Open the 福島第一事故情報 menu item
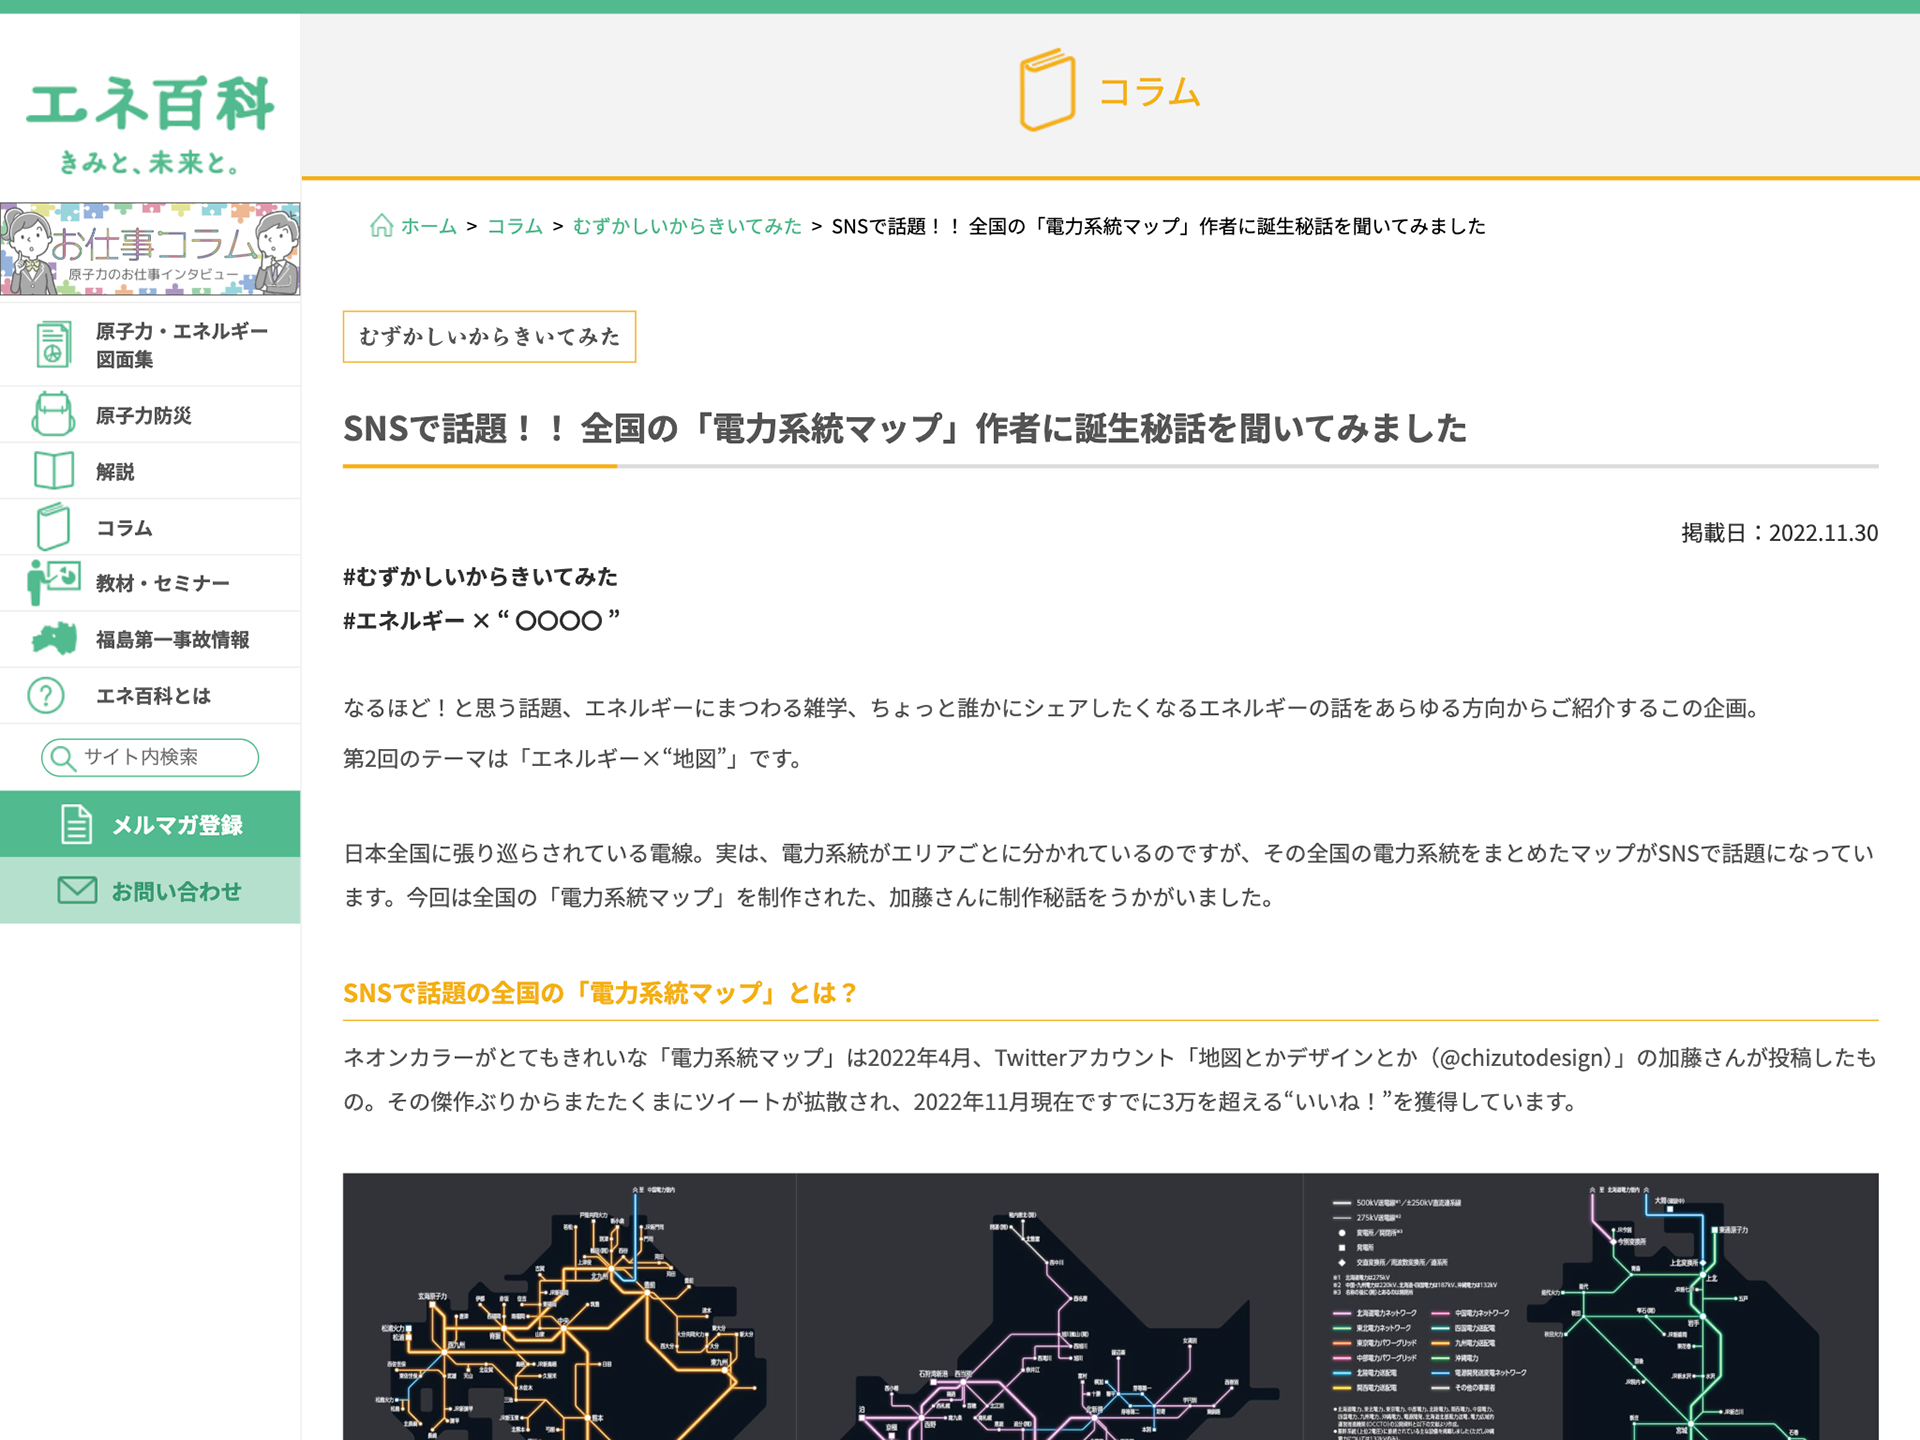Image resolution: width=1920 pixels, height=1440 pixels. coord(172,640)
